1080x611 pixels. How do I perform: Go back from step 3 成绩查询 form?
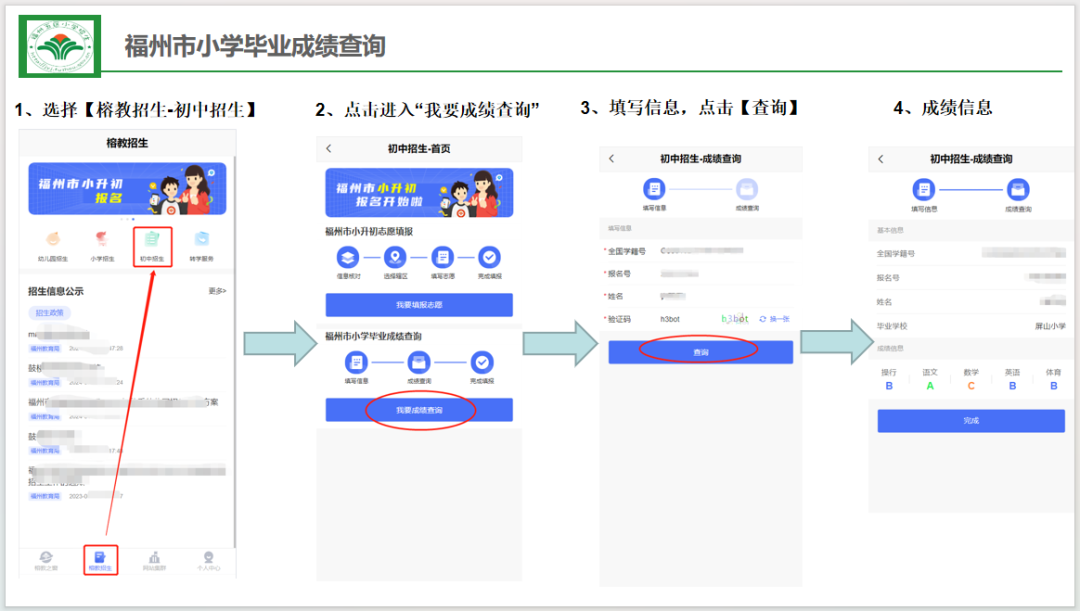pyautogui.click(x=611, y=158)
